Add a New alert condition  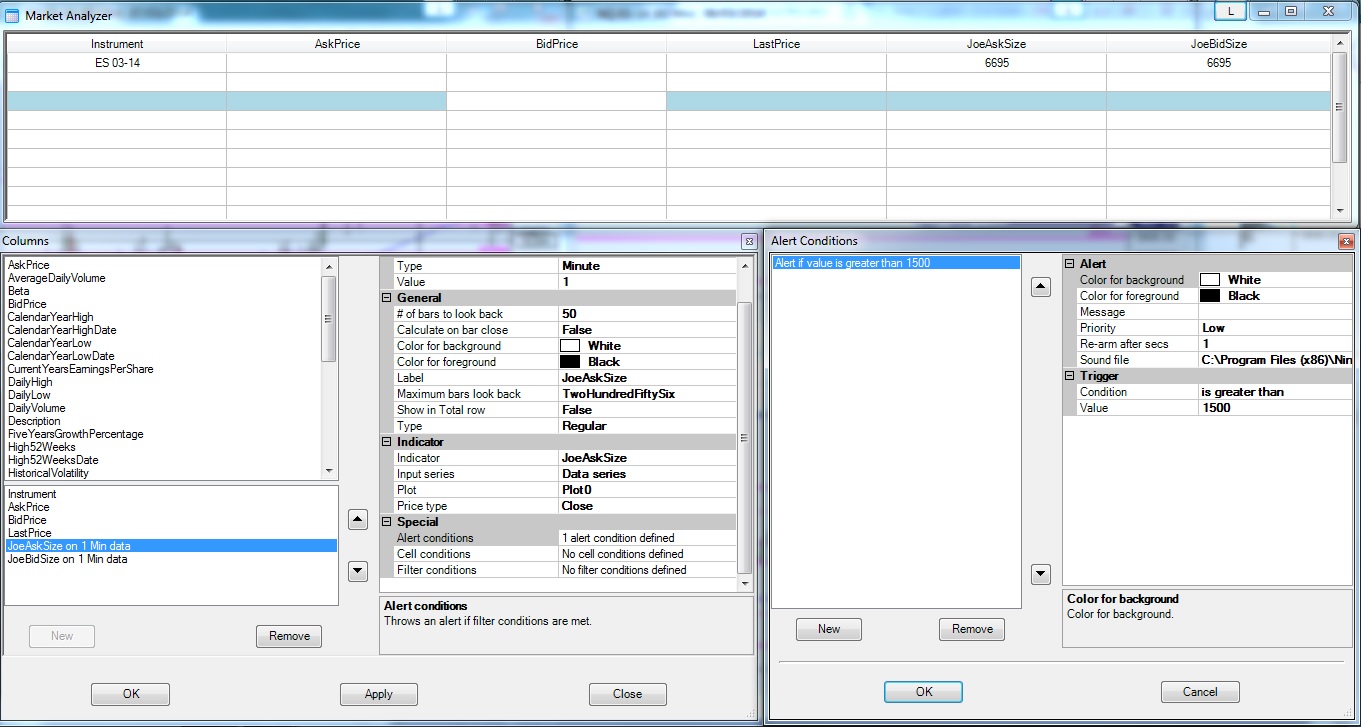tap(829, 629)
